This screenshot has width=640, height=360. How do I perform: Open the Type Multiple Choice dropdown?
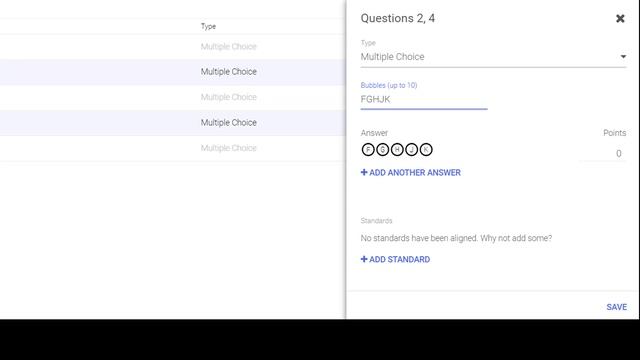coord(493,57)
